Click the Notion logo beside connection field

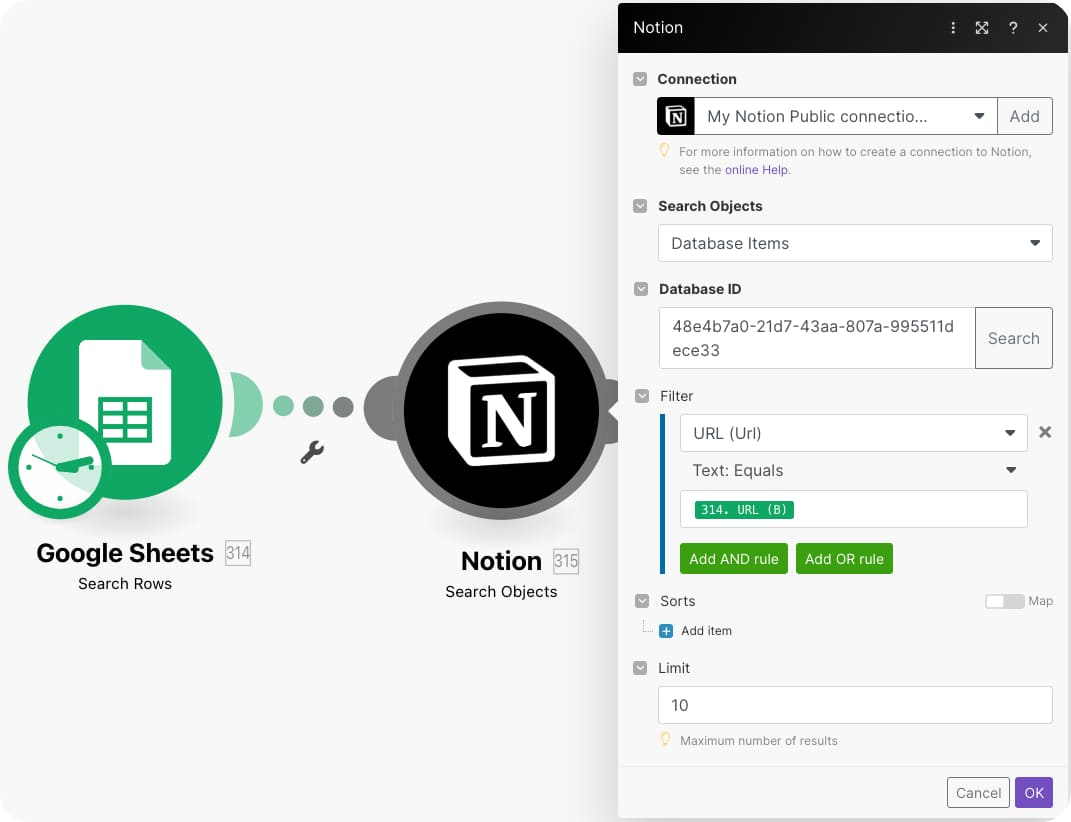(676, 116)
